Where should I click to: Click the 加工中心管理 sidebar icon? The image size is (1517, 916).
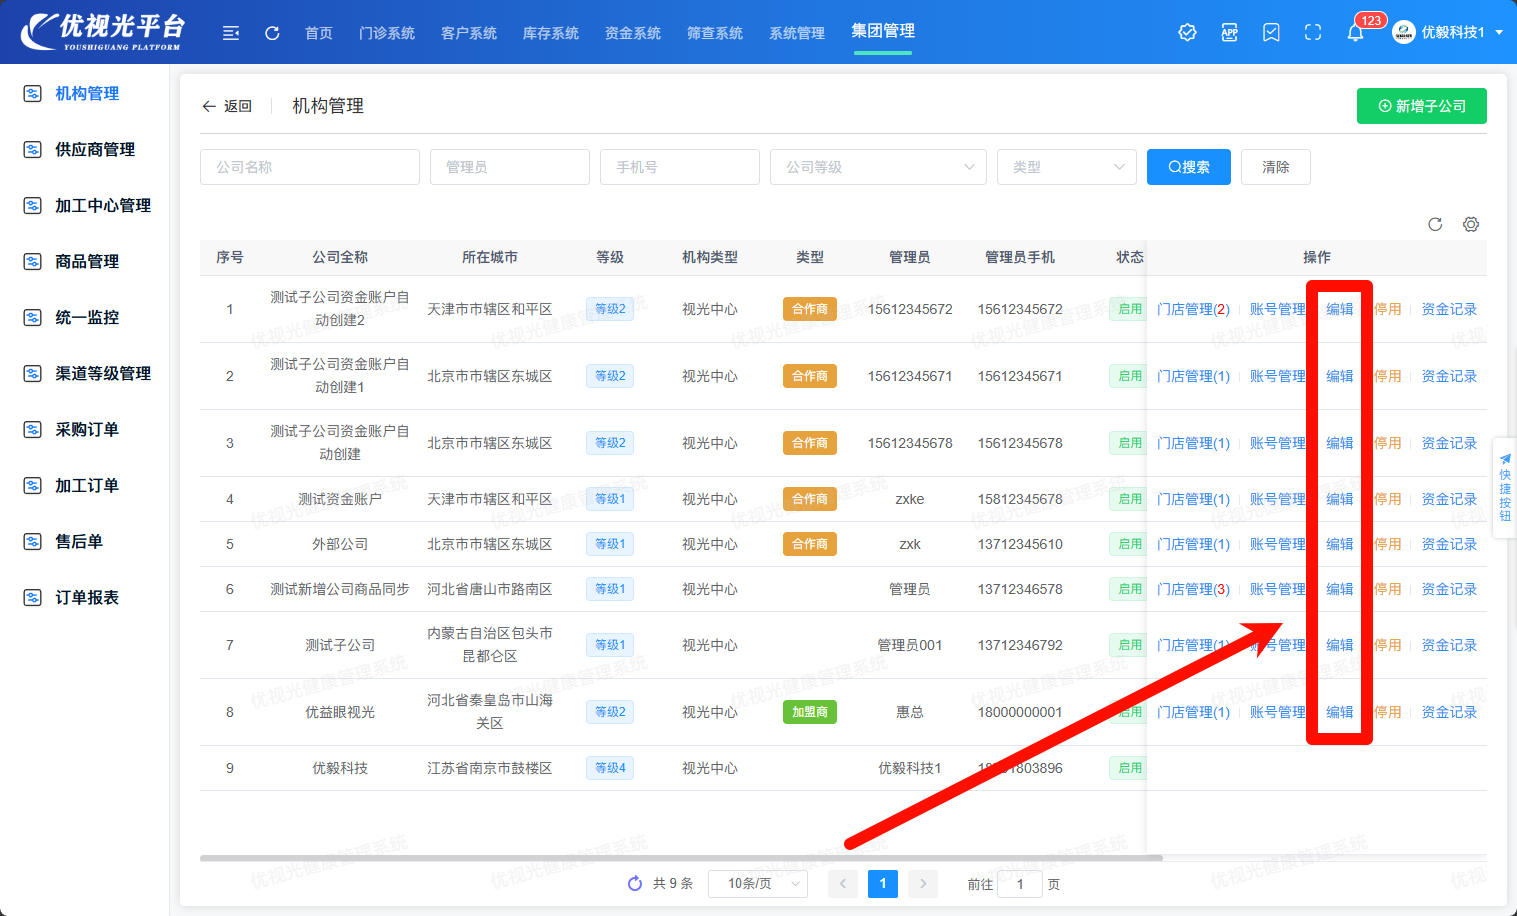pyautogui.click(x=33, y=205)
